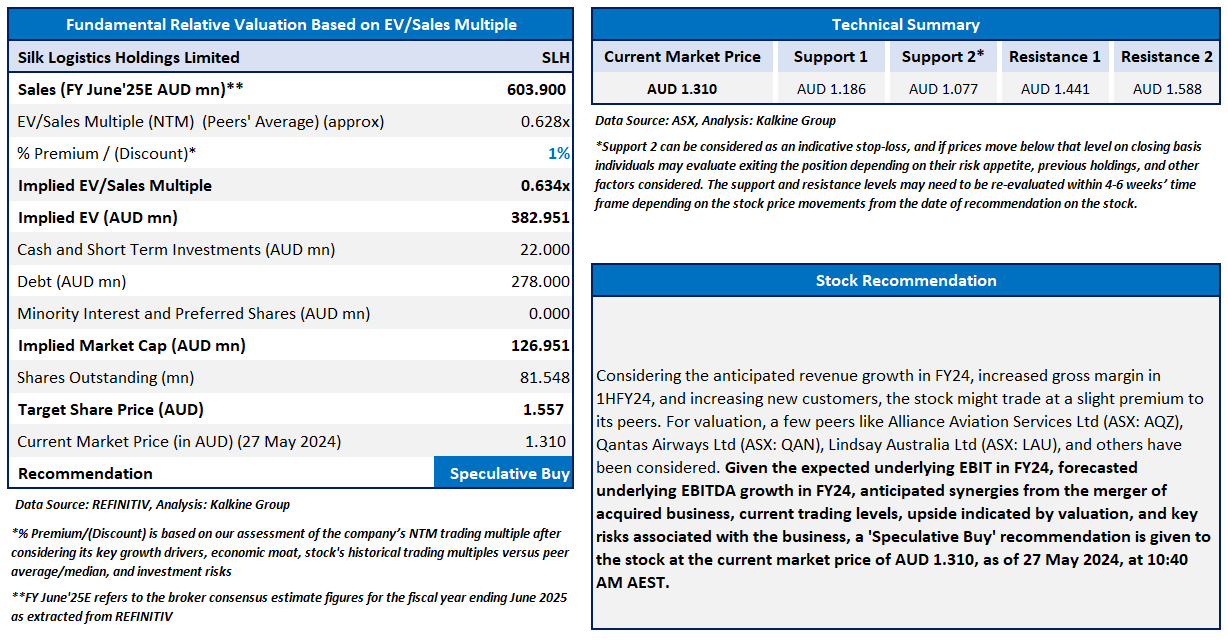Click the blue 'Speculative Buy' cell
Image resolution: width=1228 pixels, height=640 pixels.
click(504, 473)
